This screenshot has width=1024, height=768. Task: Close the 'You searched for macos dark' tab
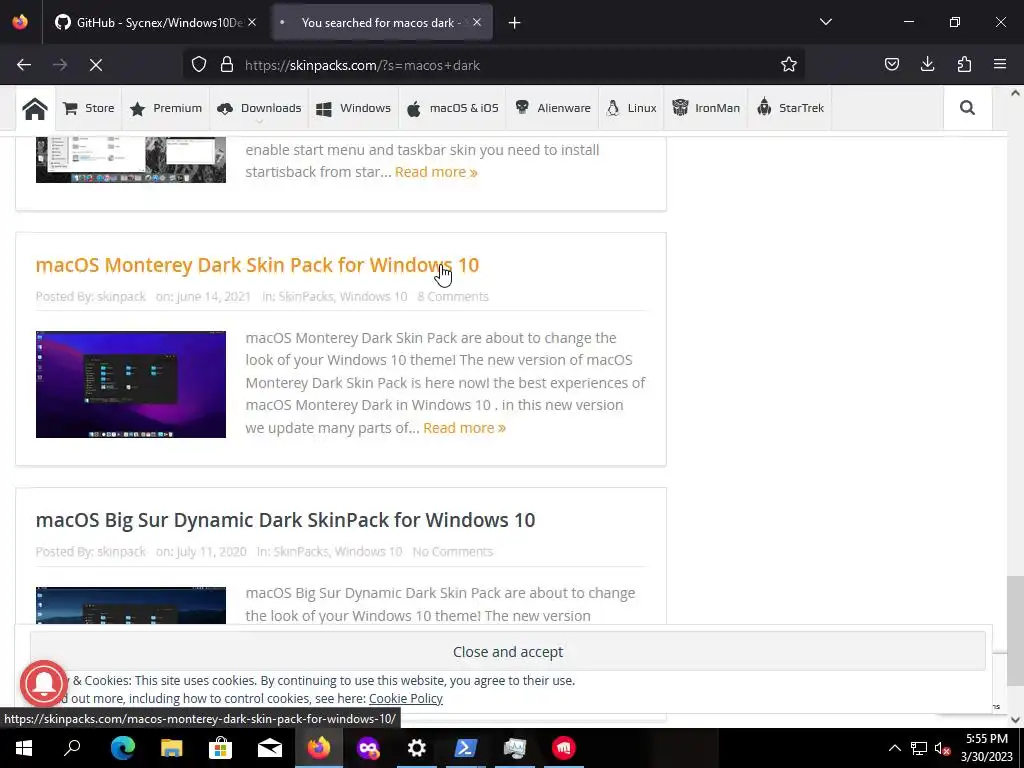[477, 23]
